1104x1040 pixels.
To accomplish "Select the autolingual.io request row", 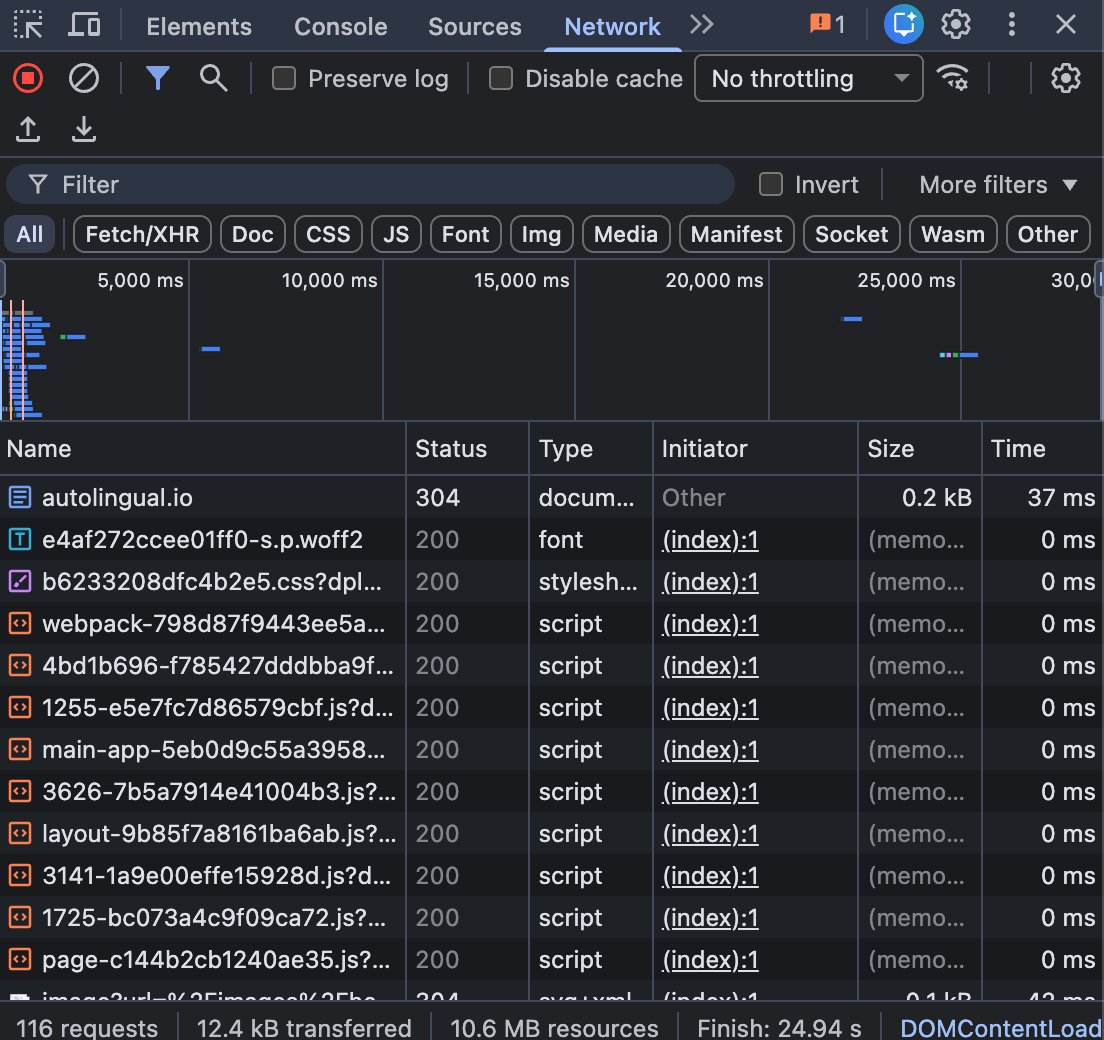I will pyautogui.click(x=551, y=498).
